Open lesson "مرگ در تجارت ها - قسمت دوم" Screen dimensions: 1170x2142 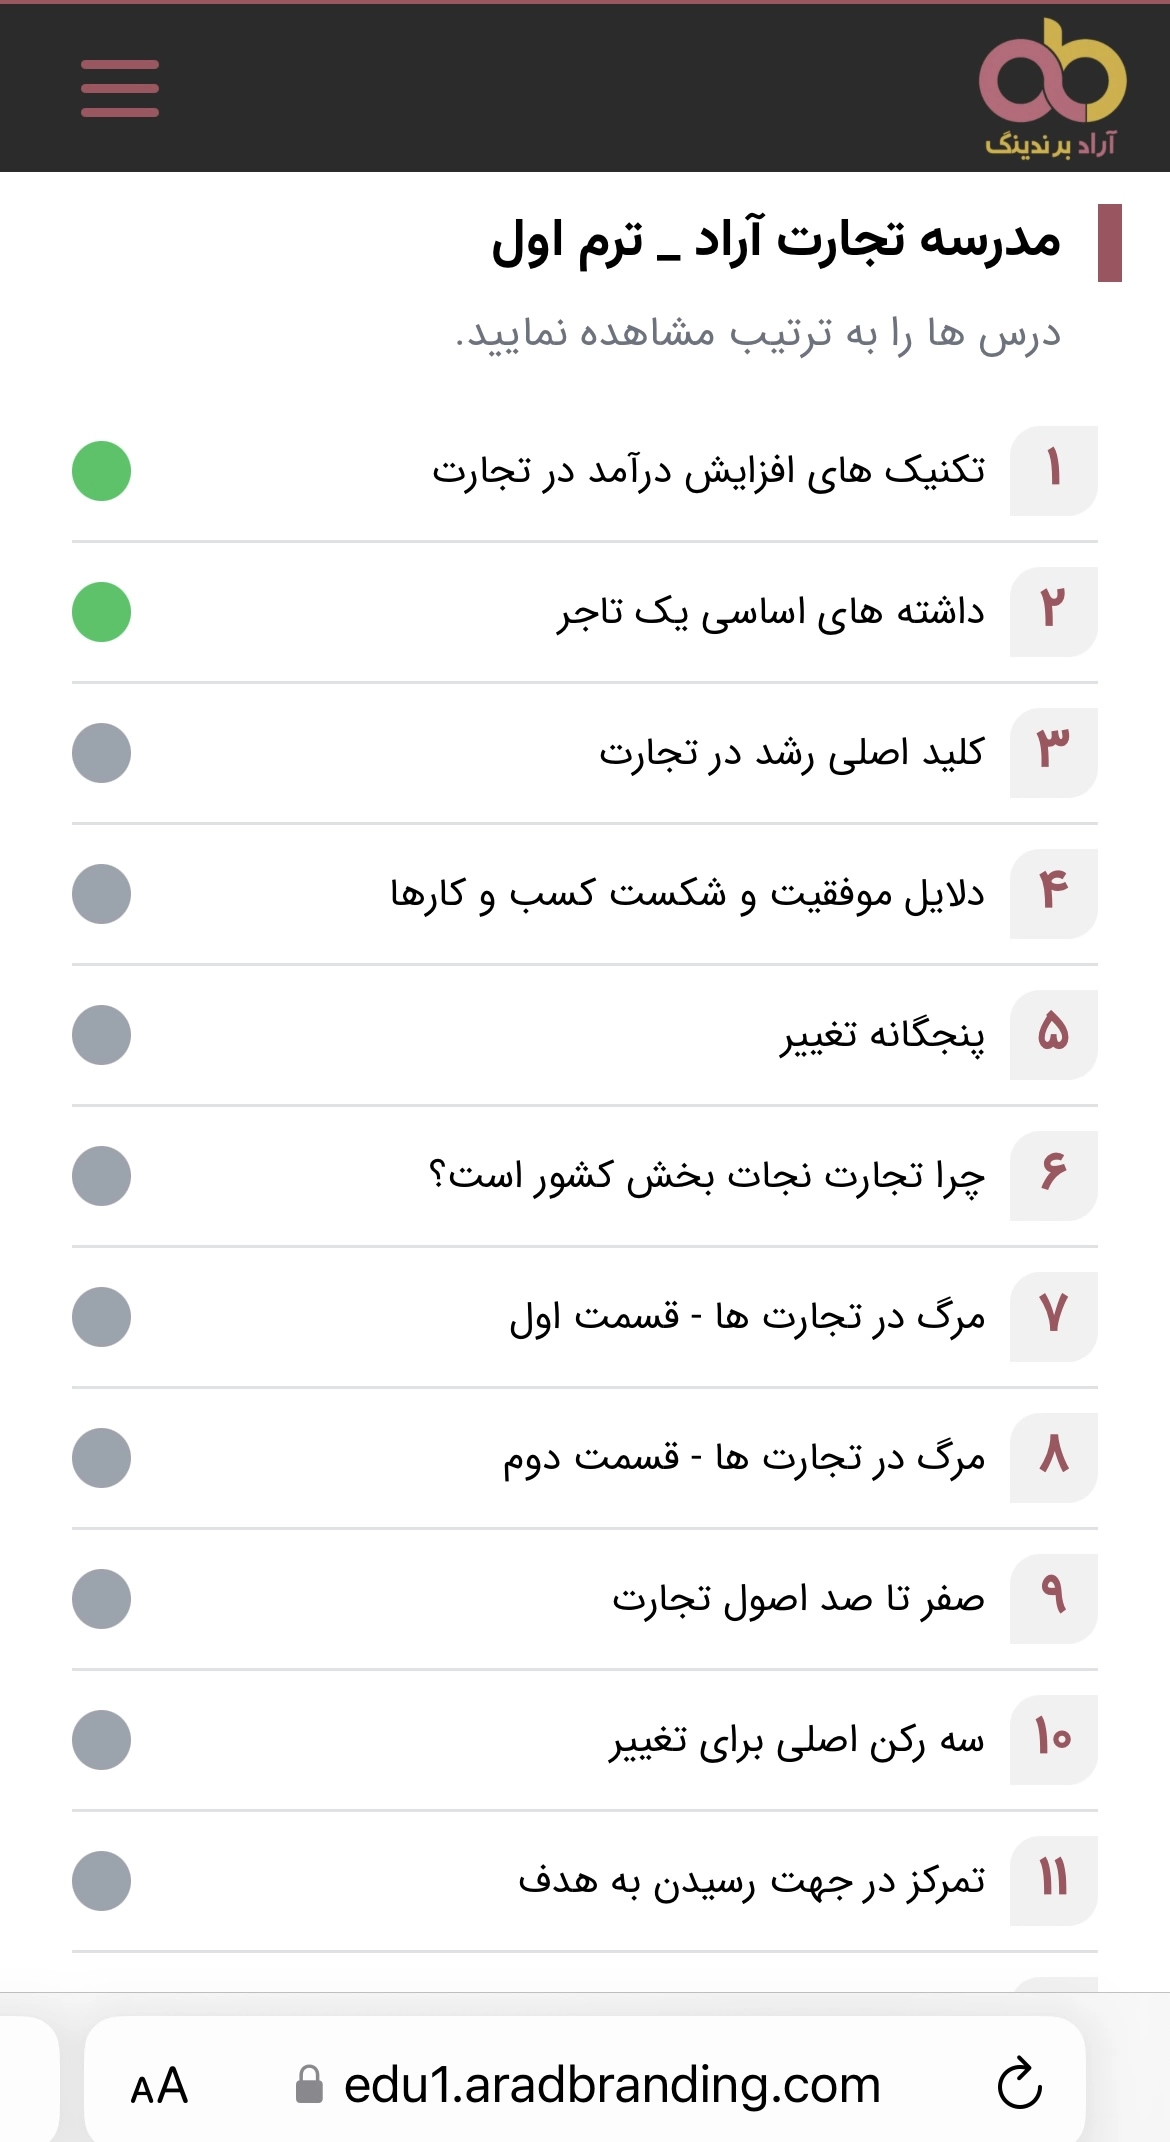pyautogui.click(x=743, y=1458)
